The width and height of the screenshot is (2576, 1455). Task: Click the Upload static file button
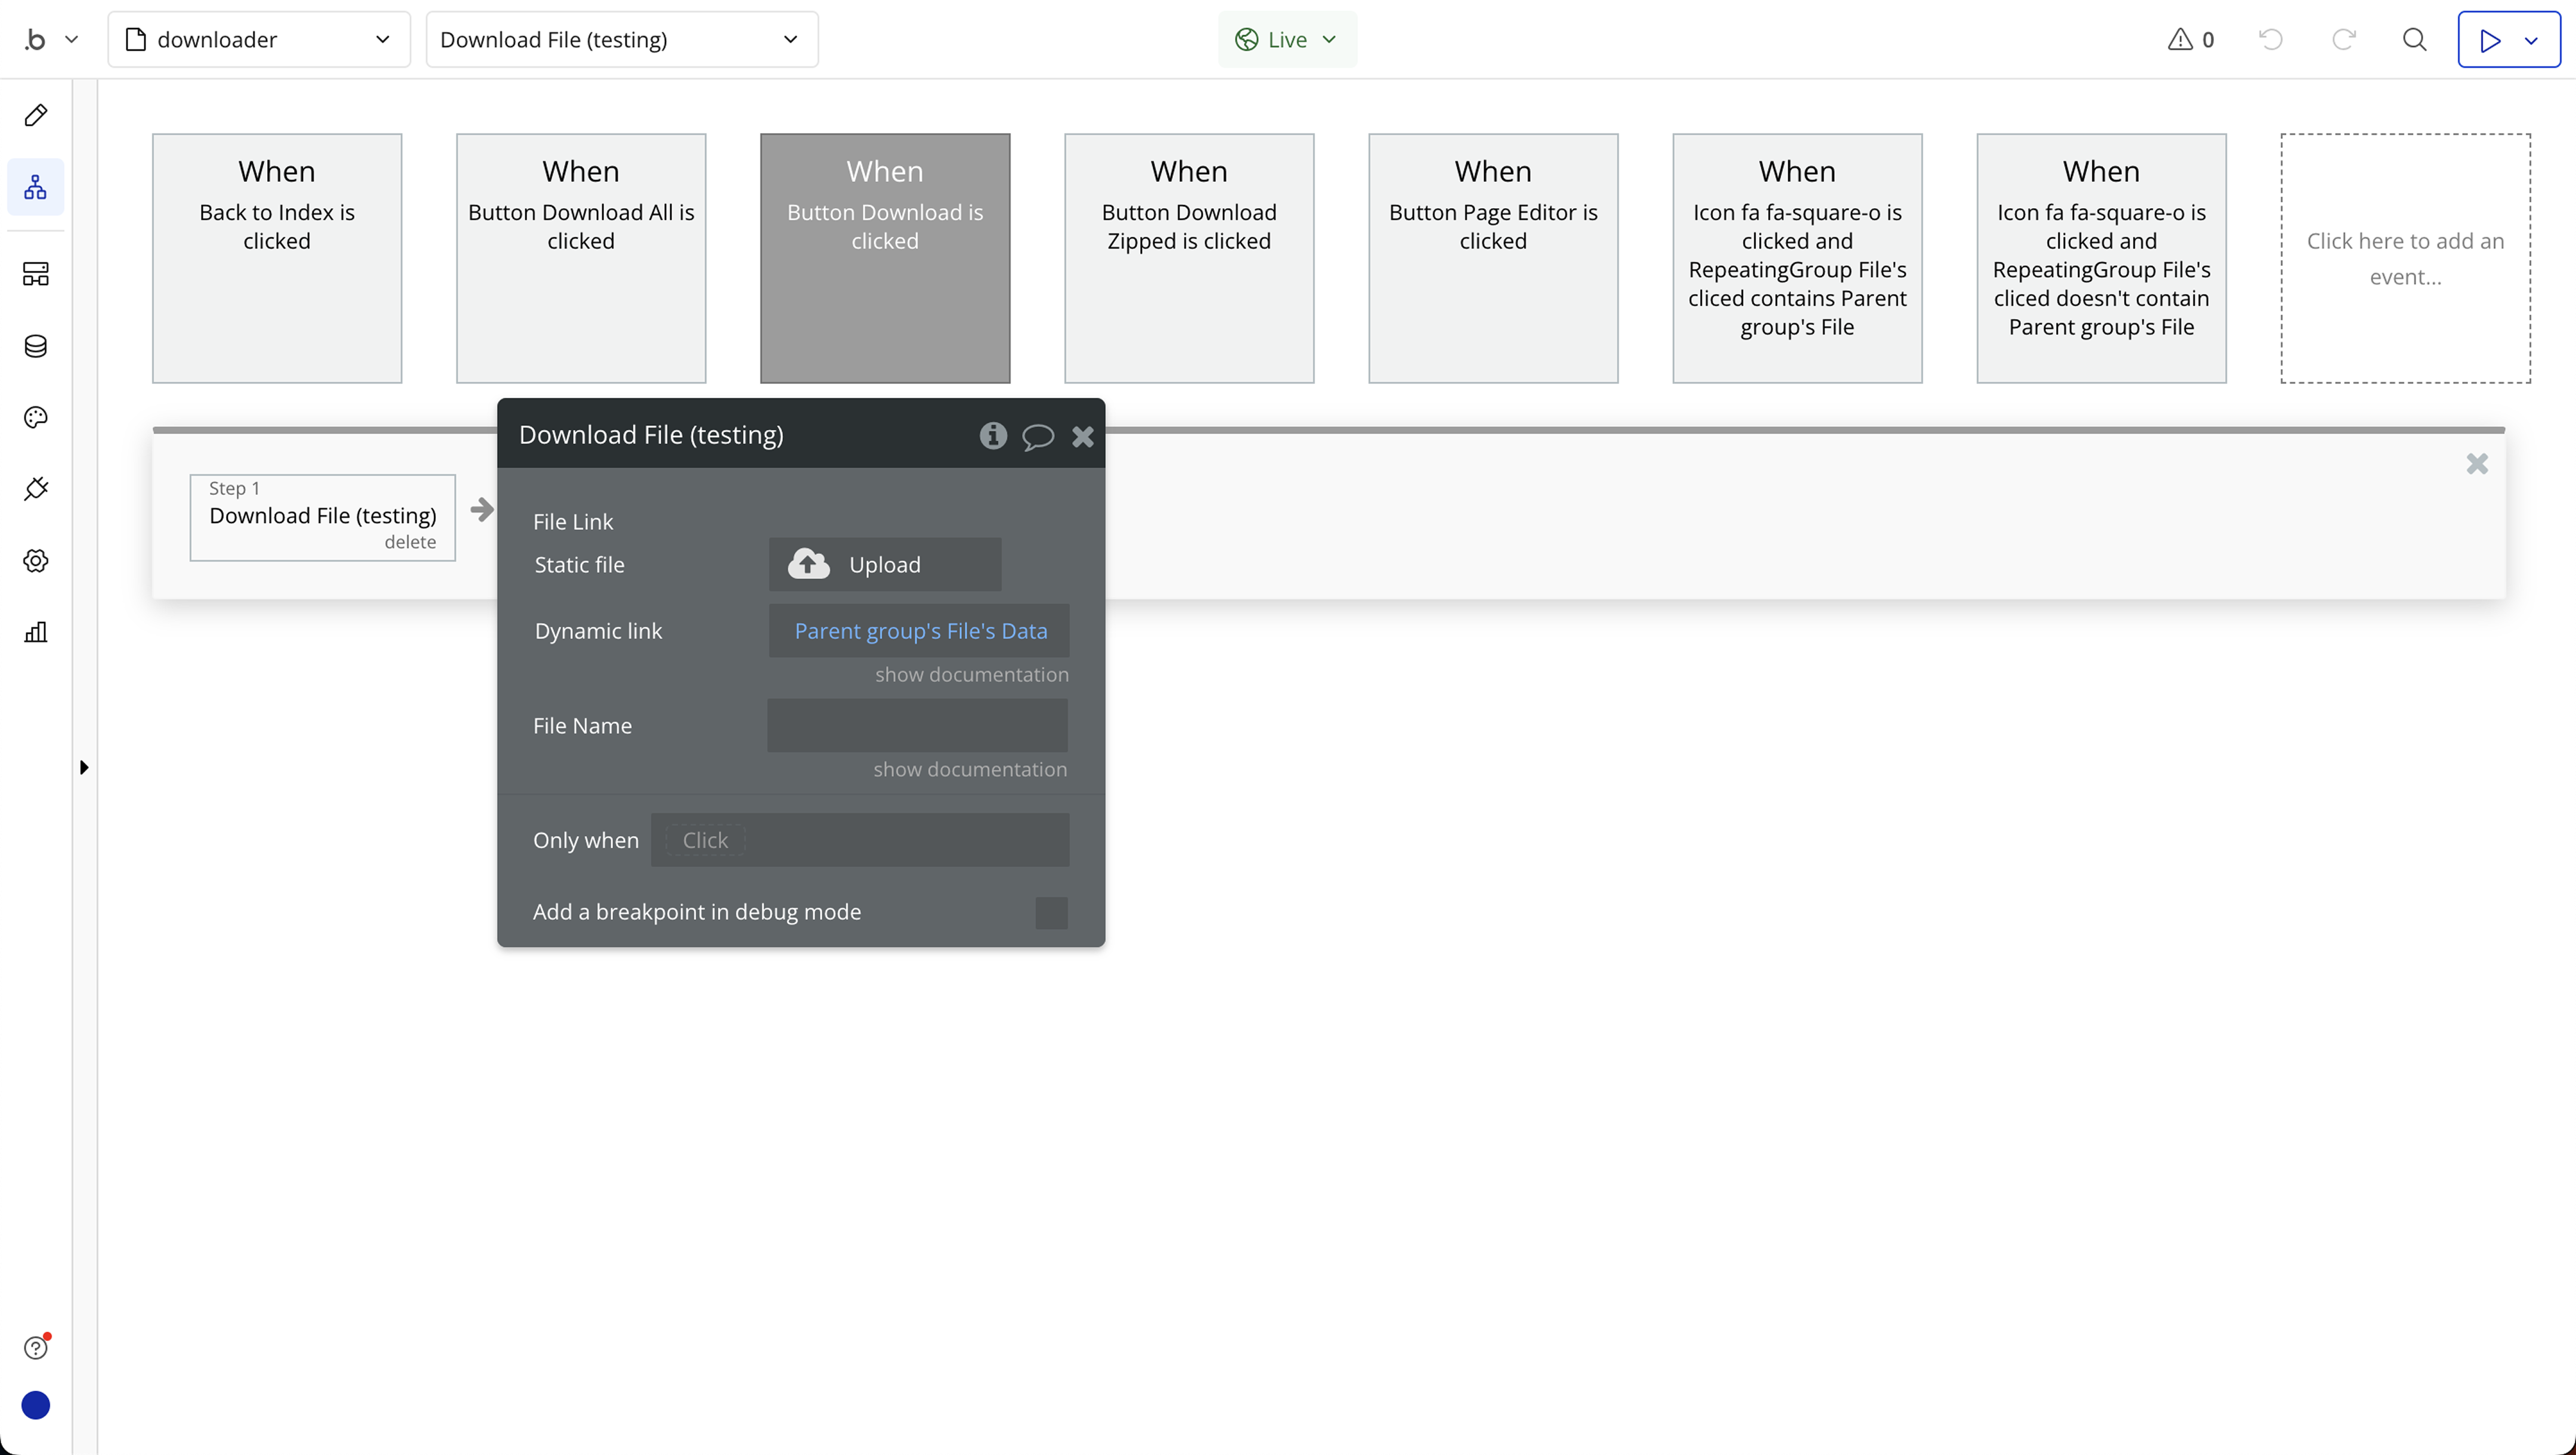pos(884,564)
